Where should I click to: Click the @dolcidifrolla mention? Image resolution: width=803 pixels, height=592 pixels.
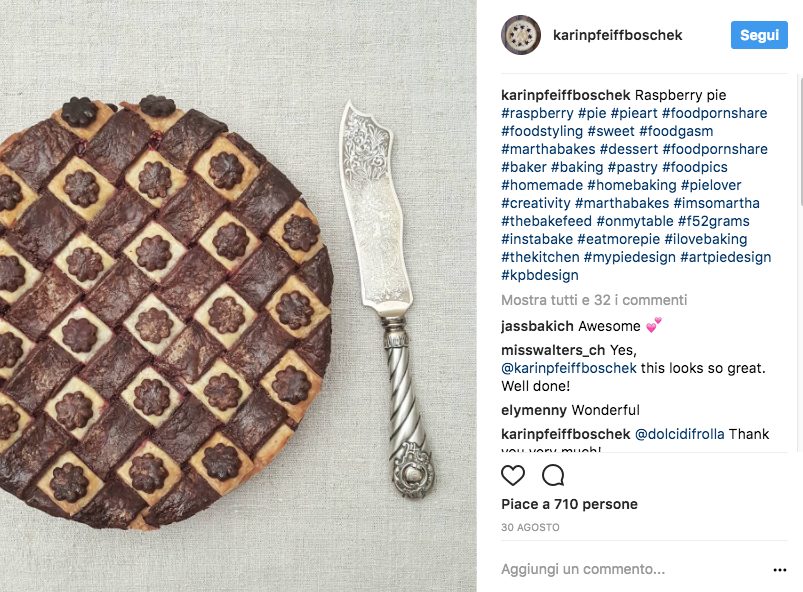tap(680, 434)
